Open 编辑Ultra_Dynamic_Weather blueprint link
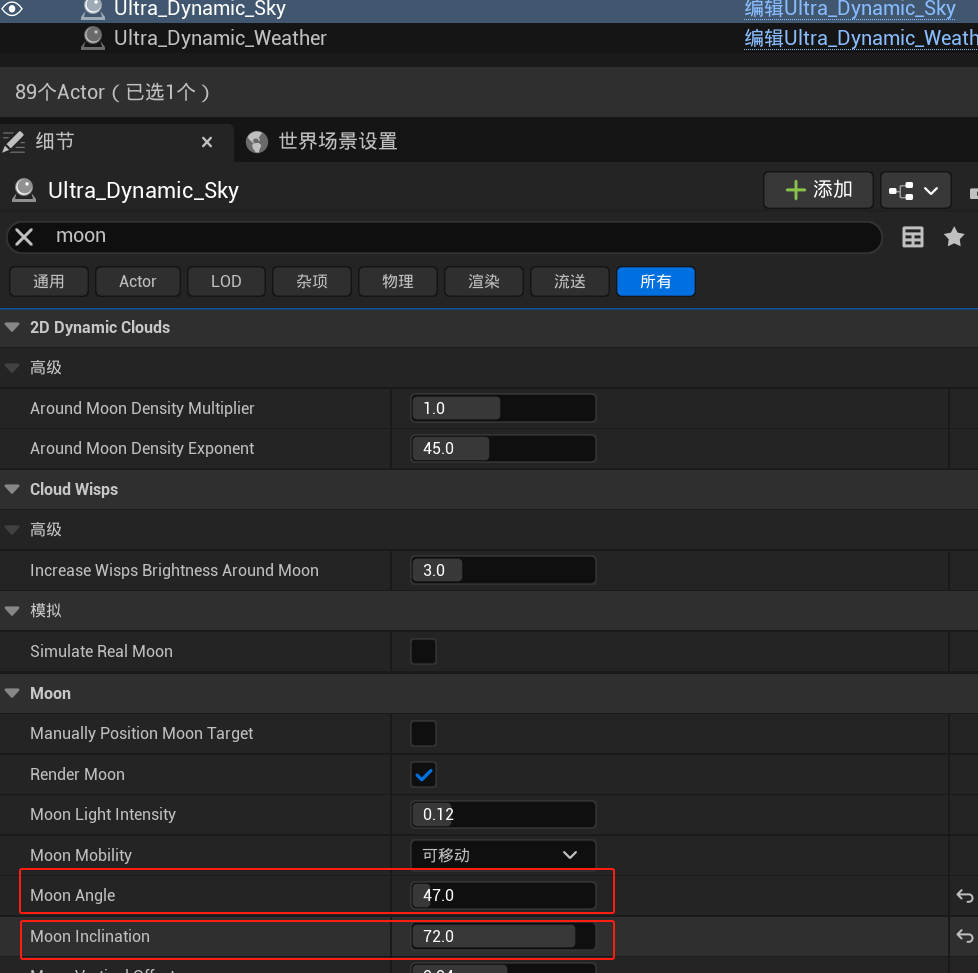Screen dimensions: 978x973 (x=861, y=38)
